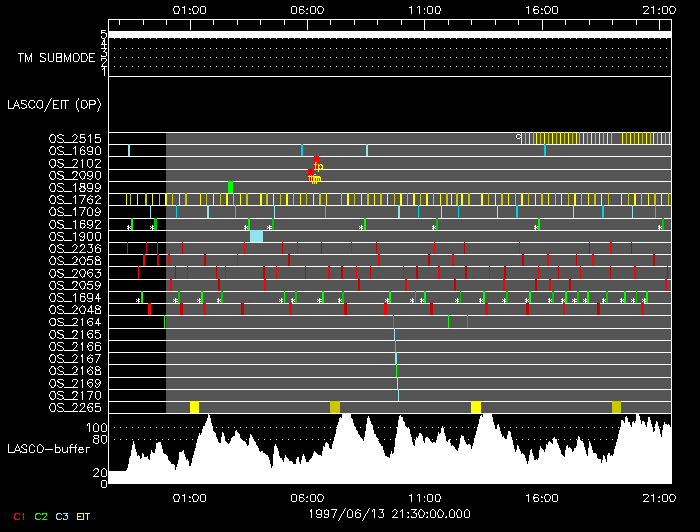
Task: Click the EIT legend label
Action: pyautogui.click(x=84, y=516)
